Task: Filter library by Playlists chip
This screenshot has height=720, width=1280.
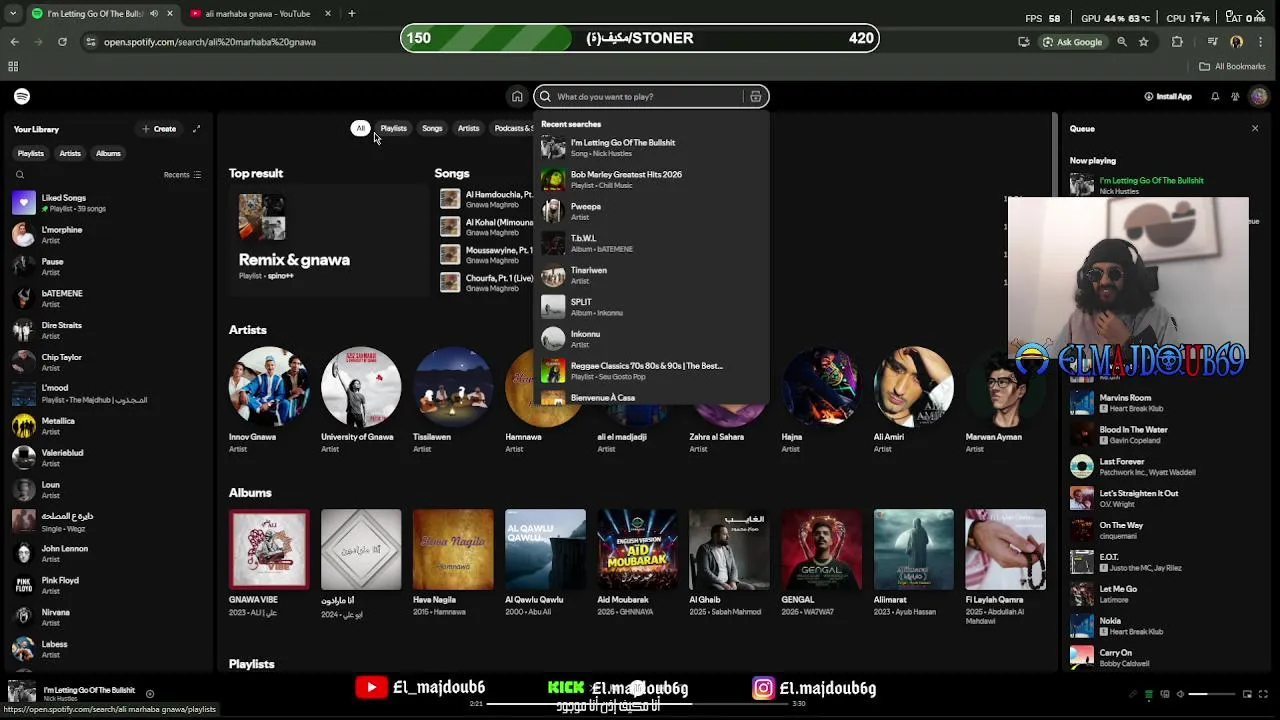Action: click(31, 153)
